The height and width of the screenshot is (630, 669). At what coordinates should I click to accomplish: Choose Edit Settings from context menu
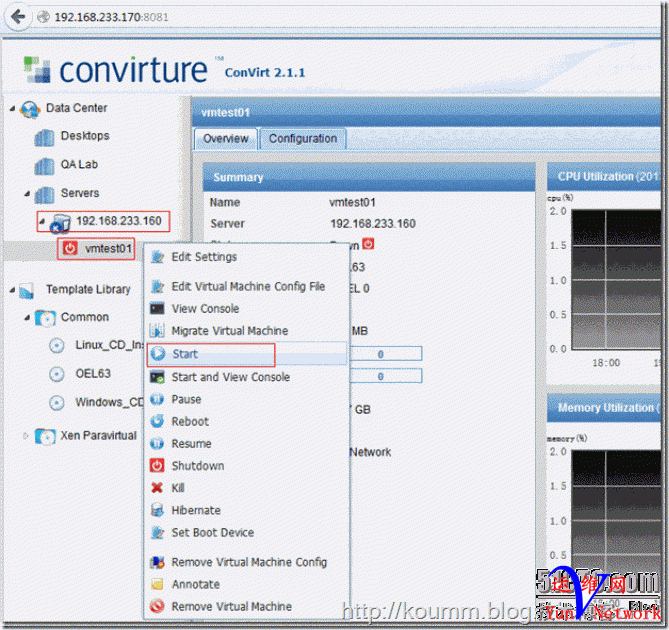pos(247,257)
